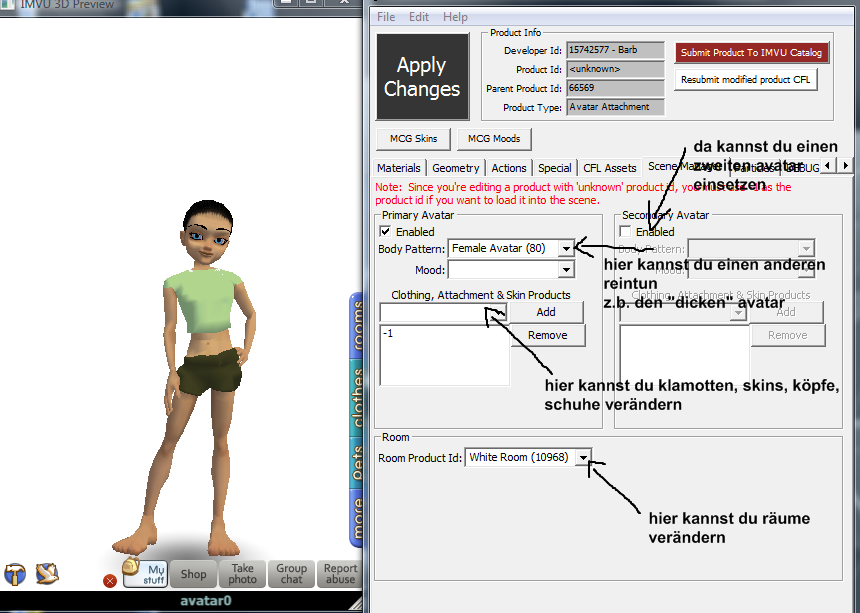
Task: Click the Product Id field showing unknown
Action: point(615,69)
